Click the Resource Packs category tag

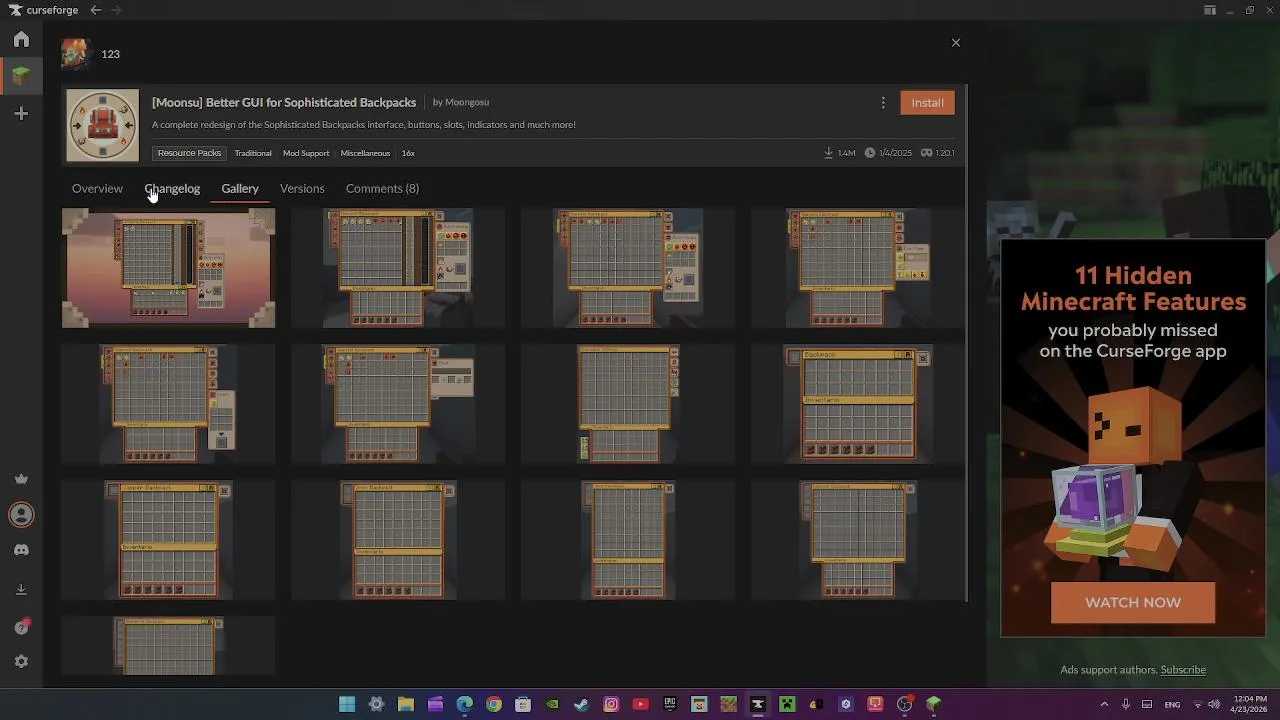click(x=189, y=153)
